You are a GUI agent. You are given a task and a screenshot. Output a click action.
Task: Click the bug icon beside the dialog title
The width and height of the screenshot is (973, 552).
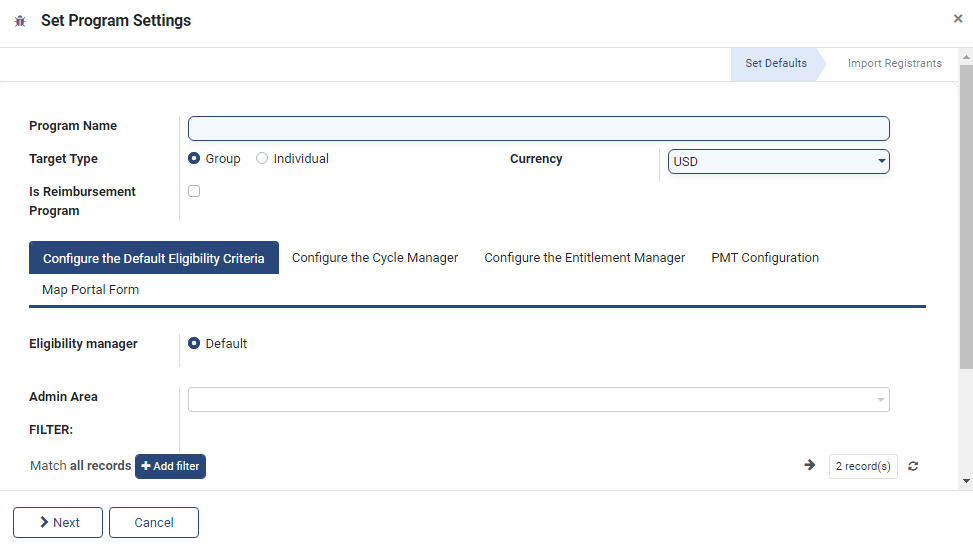click(x=20, y=21)
